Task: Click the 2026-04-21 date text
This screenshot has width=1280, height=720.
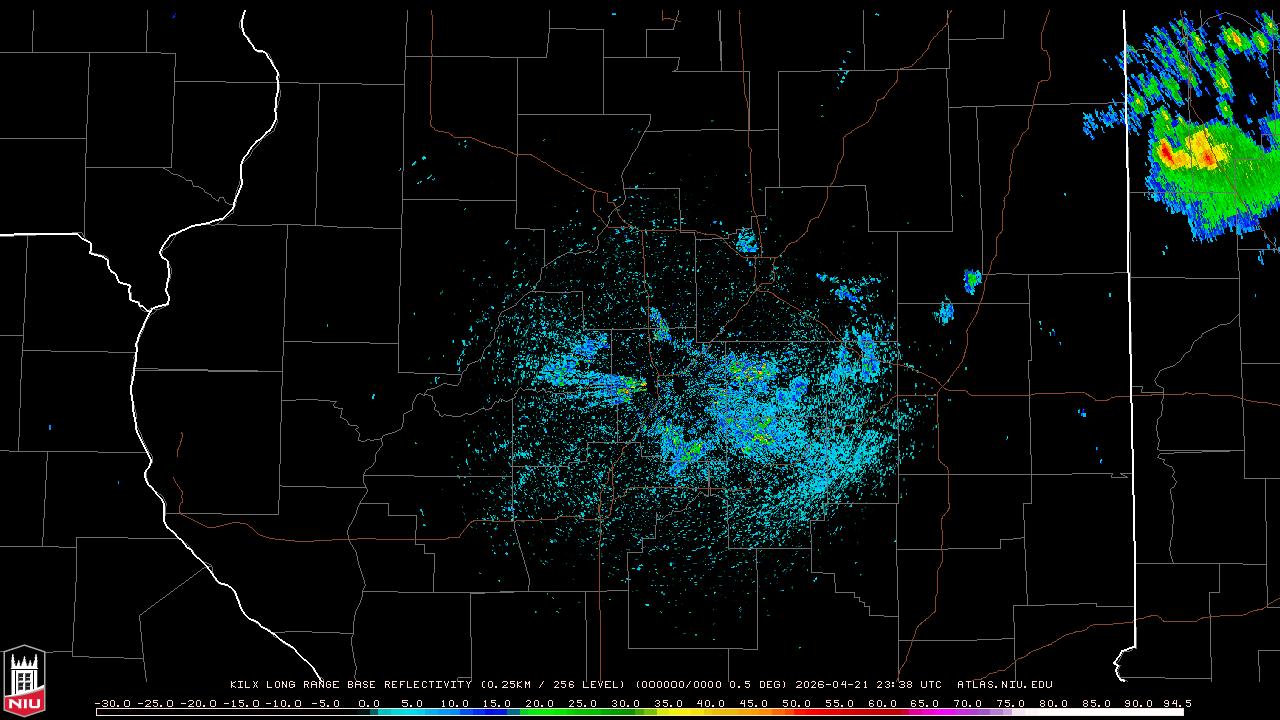Action: pyautogui.click(x=831, y=685)
